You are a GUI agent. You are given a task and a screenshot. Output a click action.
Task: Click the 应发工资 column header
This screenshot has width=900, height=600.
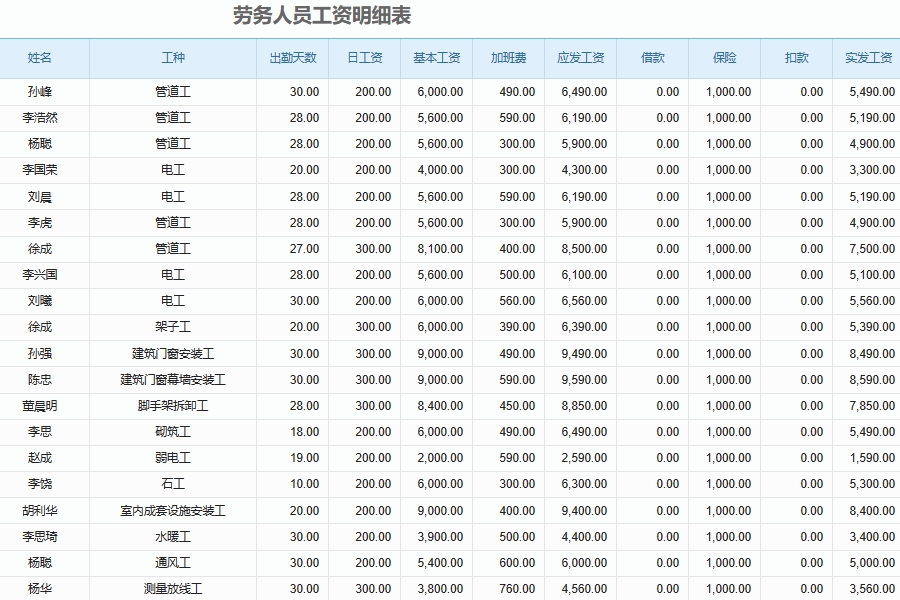(x=581, y=57)
